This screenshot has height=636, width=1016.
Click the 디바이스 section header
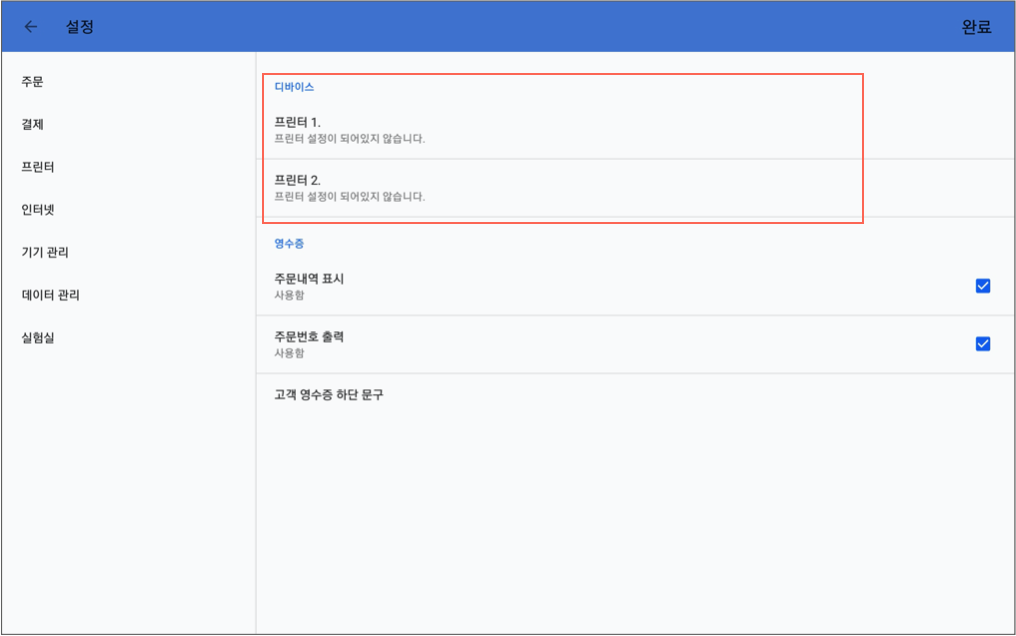294,87
